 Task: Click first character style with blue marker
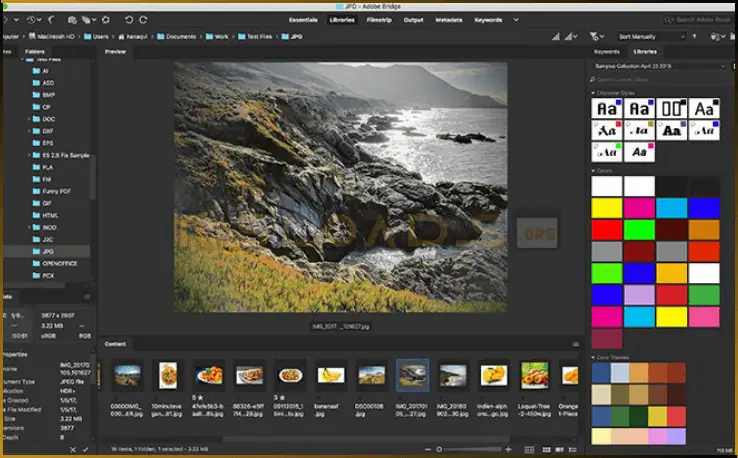607,108
